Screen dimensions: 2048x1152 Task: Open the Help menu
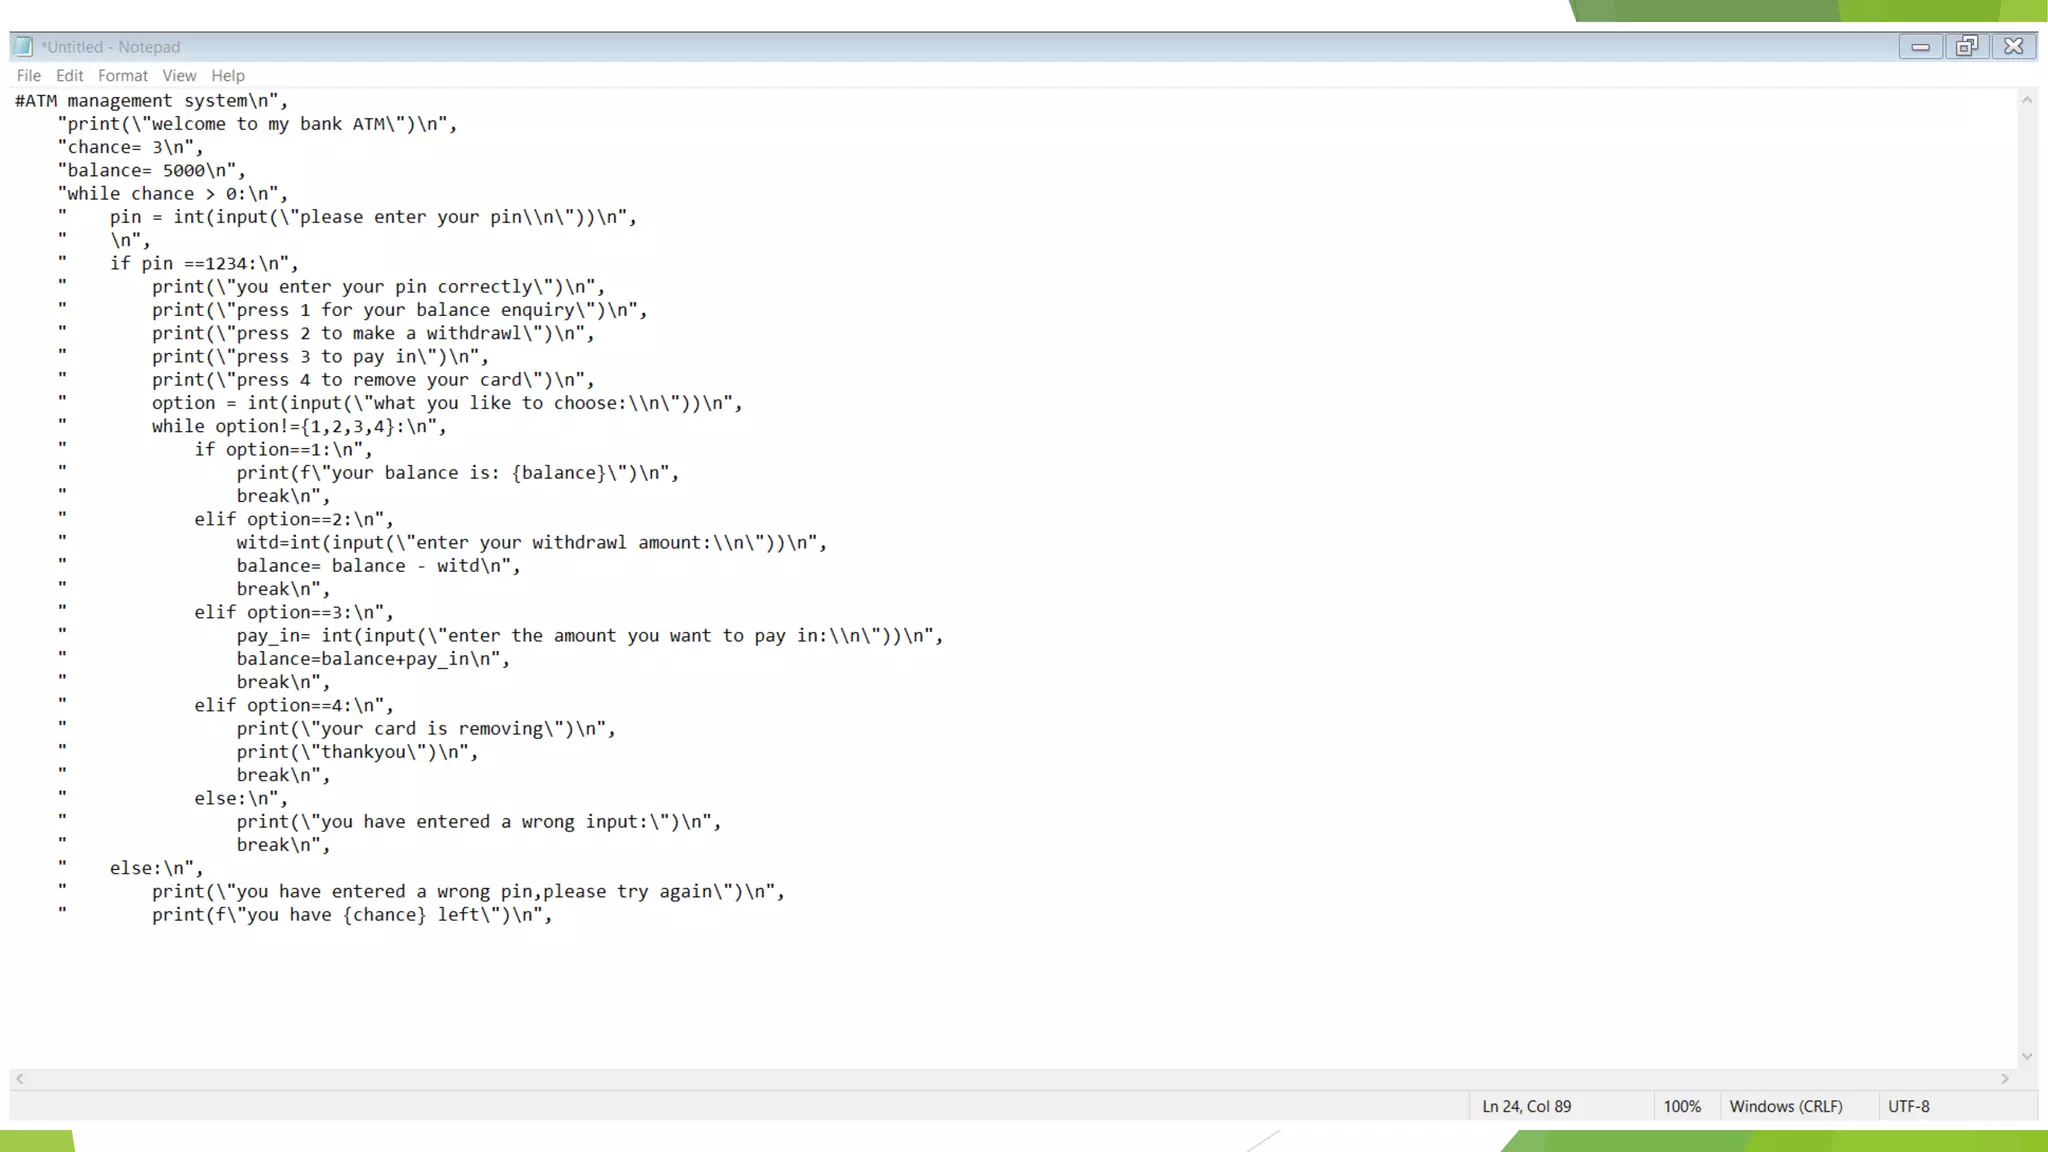pyautogui.click(x=227, y=76)
